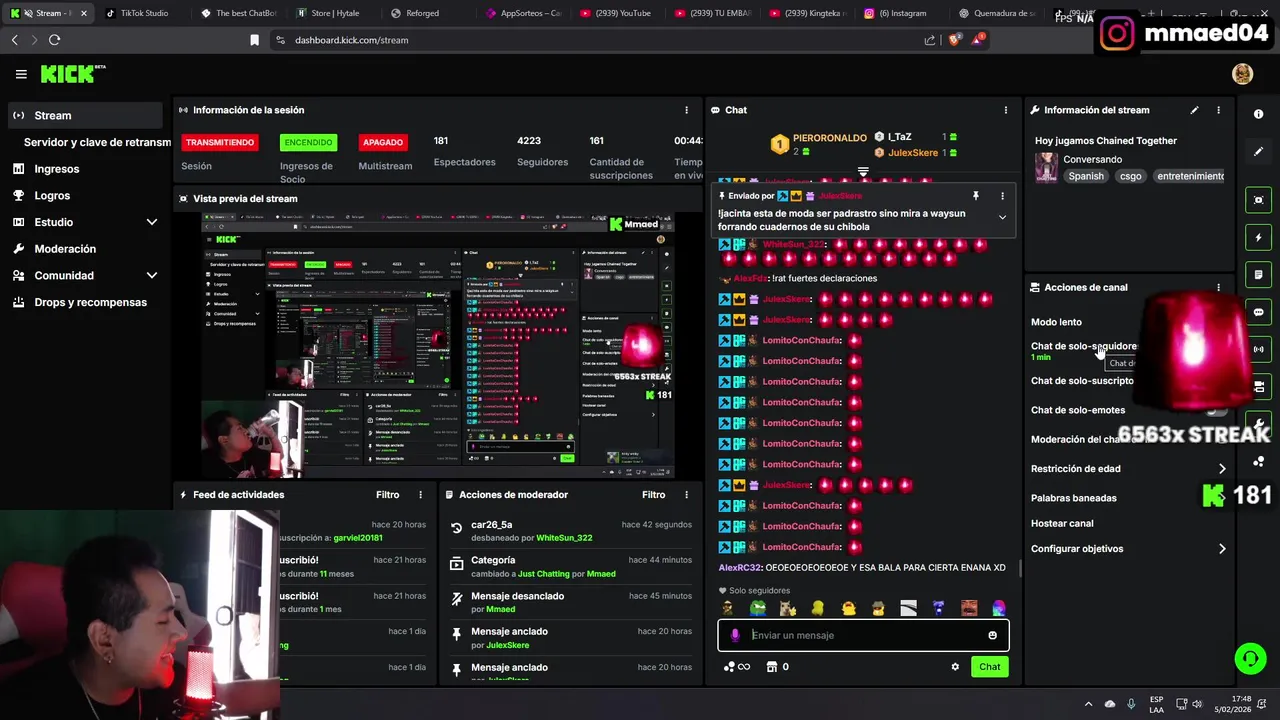This screenshot has width=1280, height=720.
Task: Bookmark this page in the address bar
Action: click(x=254, y=40)
